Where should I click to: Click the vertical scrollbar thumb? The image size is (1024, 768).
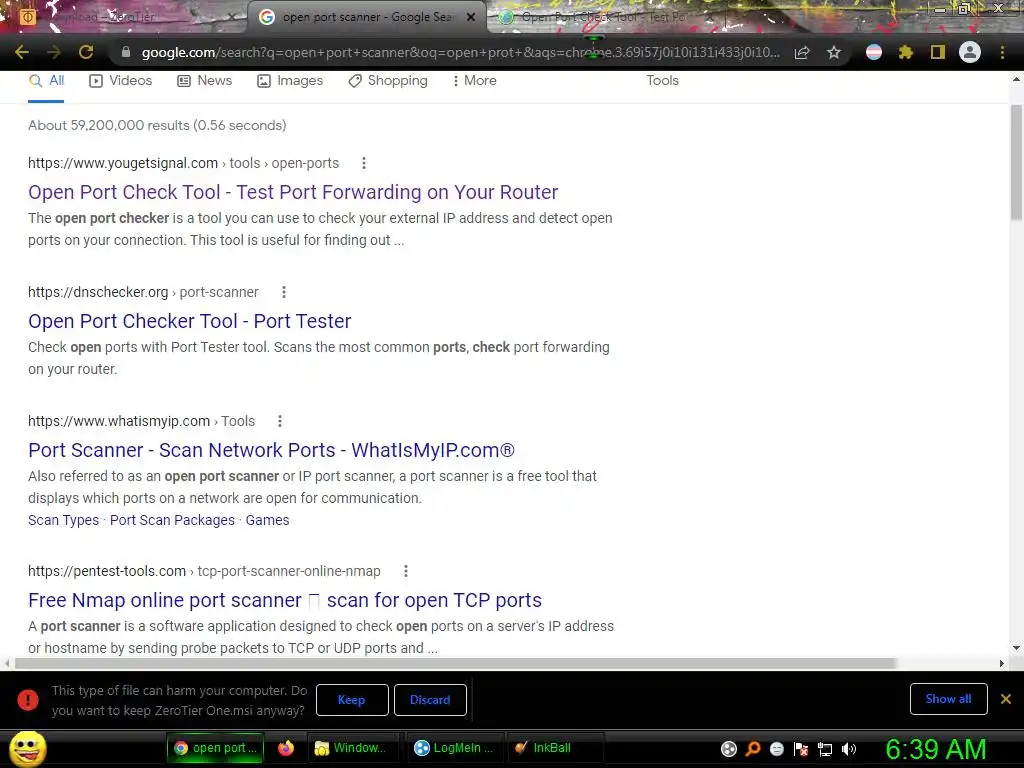1016,163
